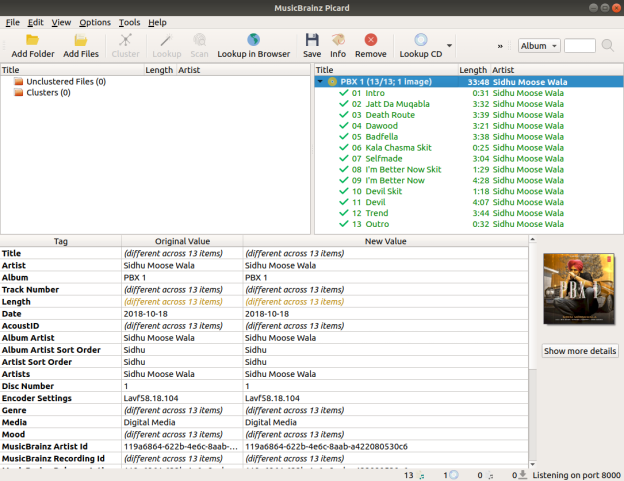Expand the toolbar overflow chevron
Image resolution: width=624 pixels, height=481 pixels.
(501, 46)
